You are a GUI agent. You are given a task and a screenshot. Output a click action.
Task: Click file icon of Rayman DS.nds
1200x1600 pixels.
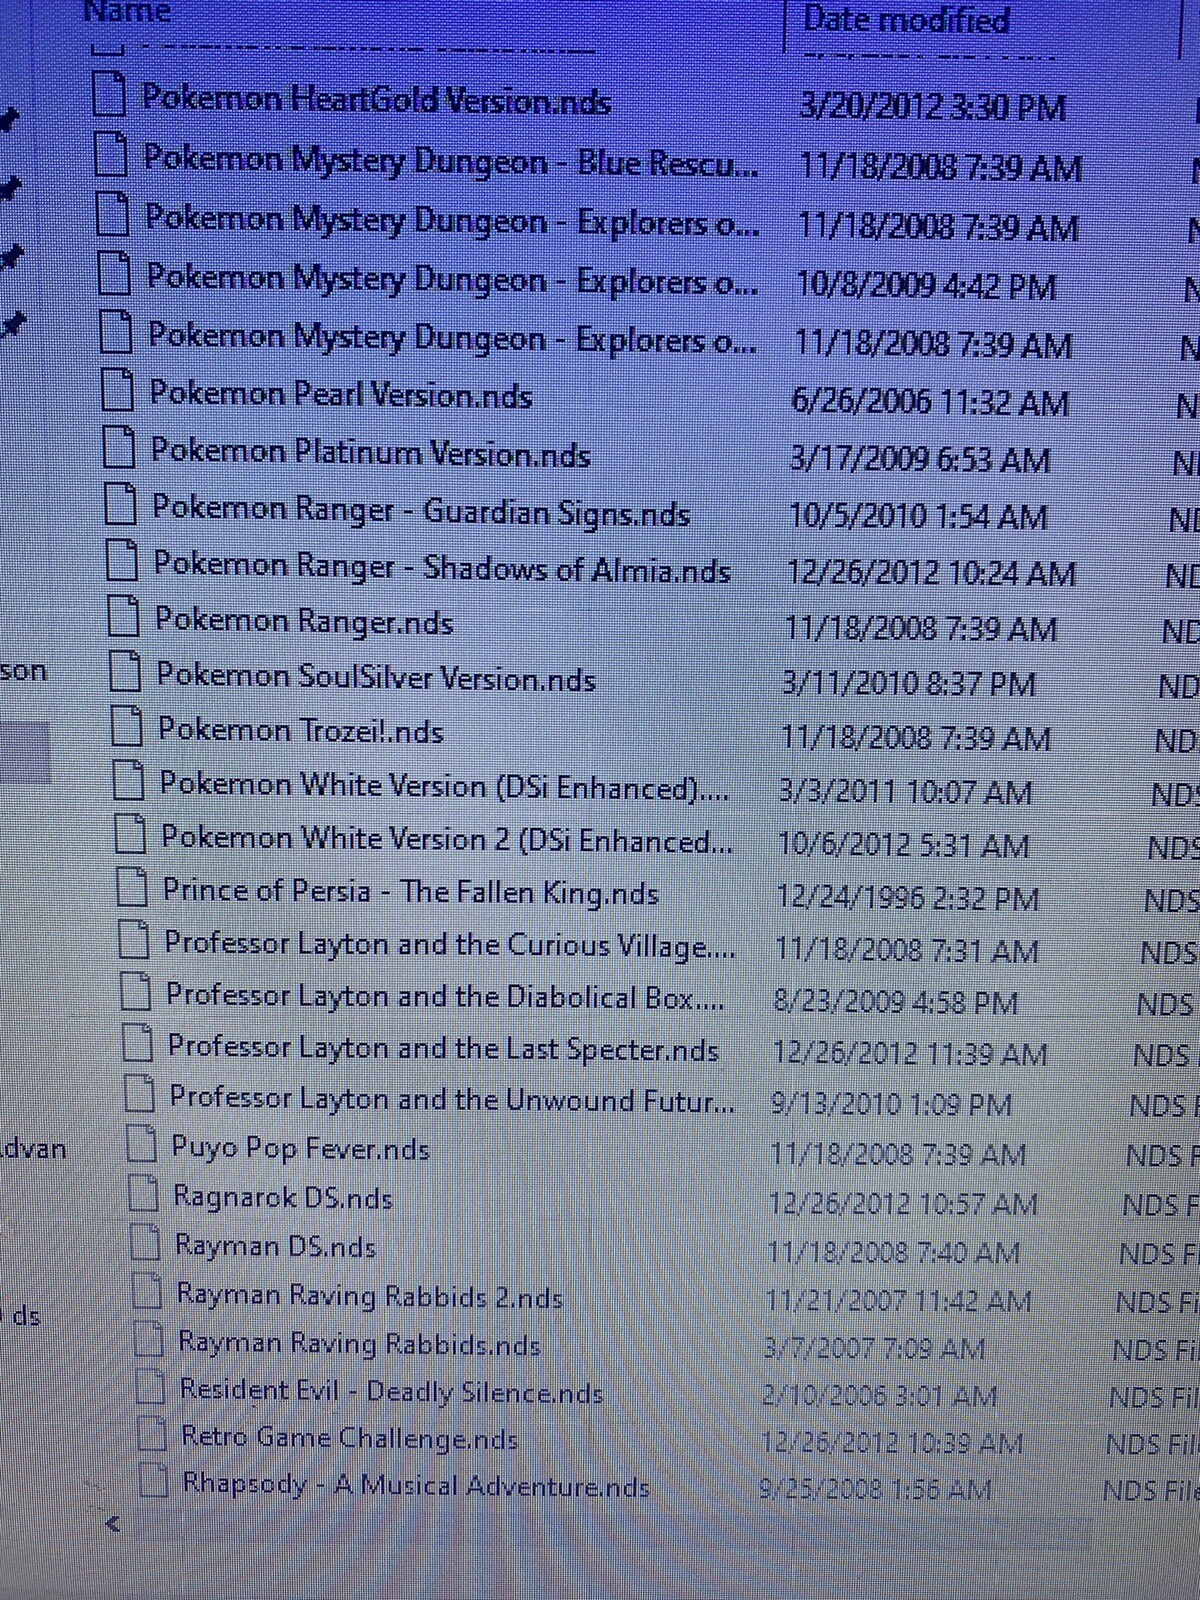[x=145, y=1242]
